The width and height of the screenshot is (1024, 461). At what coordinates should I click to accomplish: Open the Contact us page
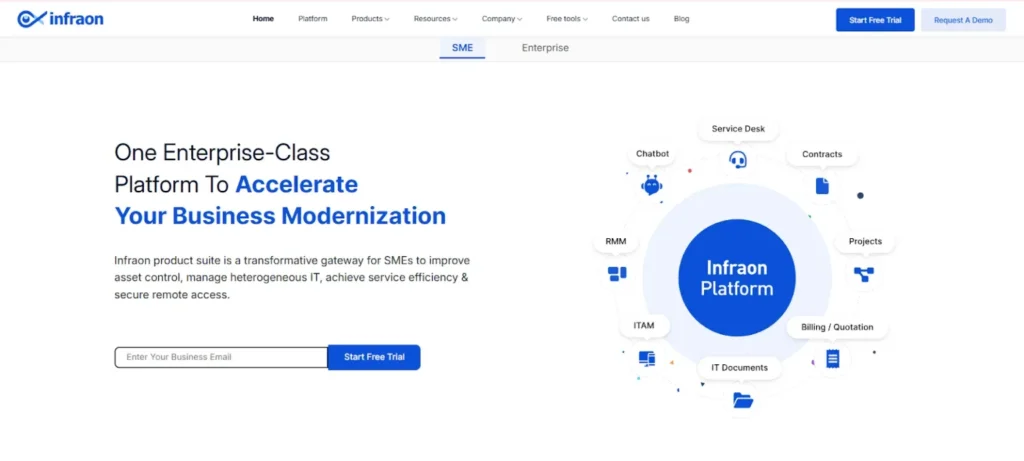pos(631,19)
